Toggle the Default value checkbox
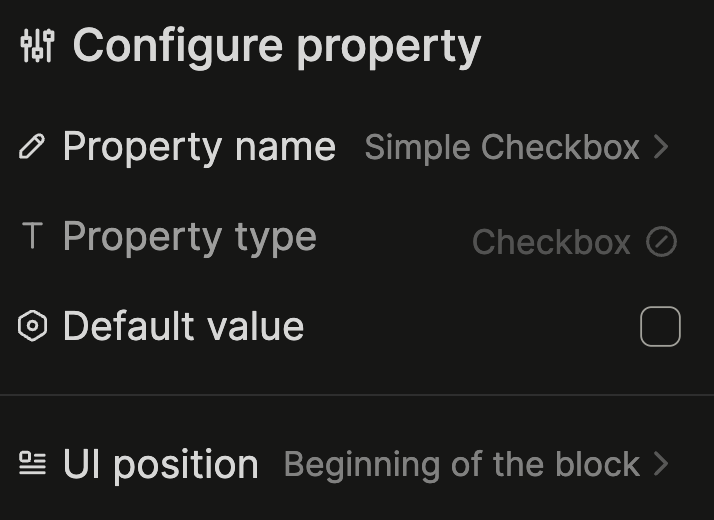The width and height of the screenshot is (714, 520). [x=660, y=326]
